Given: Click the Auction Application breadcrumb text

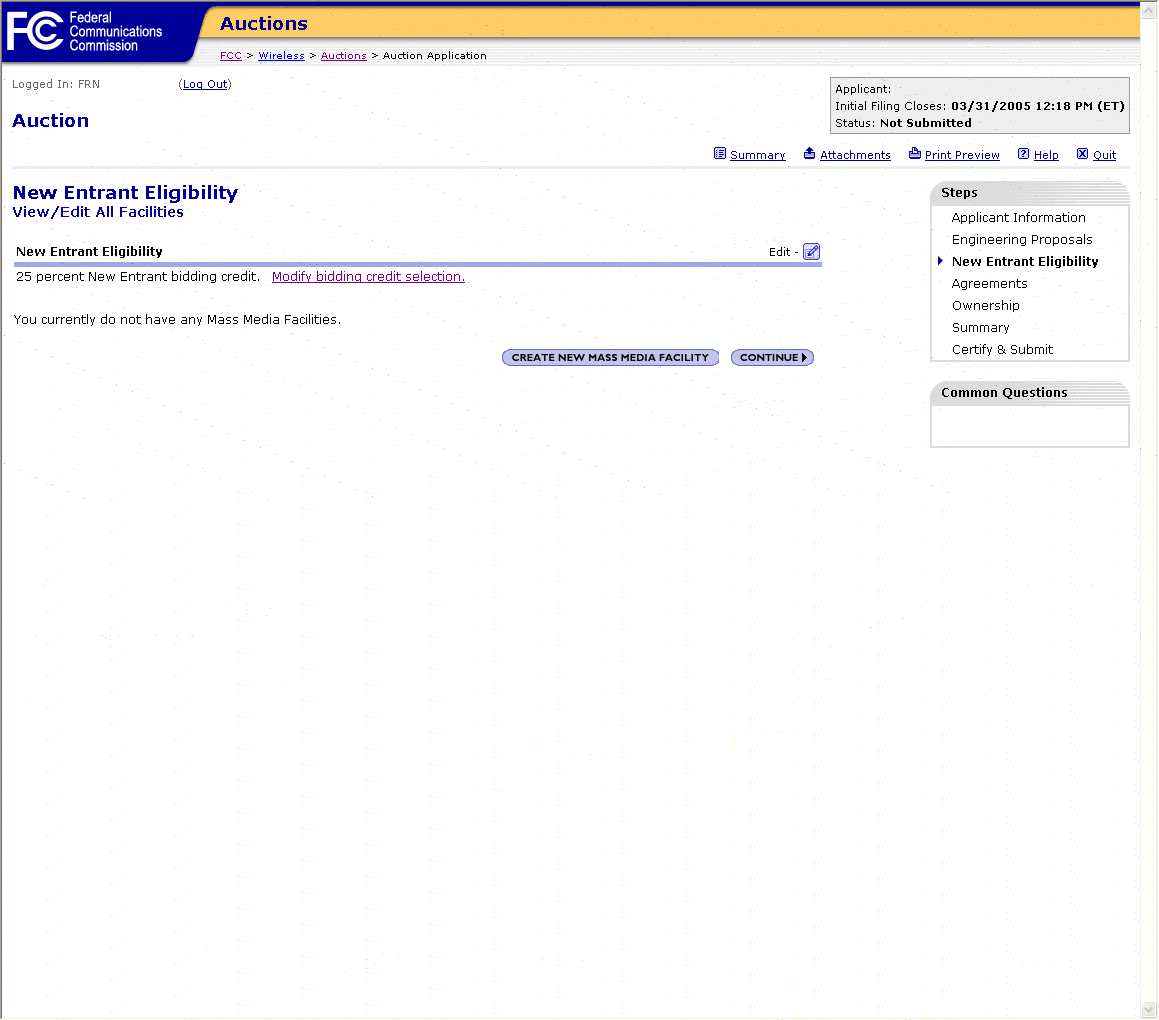Looking at the screenshot, I should [x=435, y=55].
